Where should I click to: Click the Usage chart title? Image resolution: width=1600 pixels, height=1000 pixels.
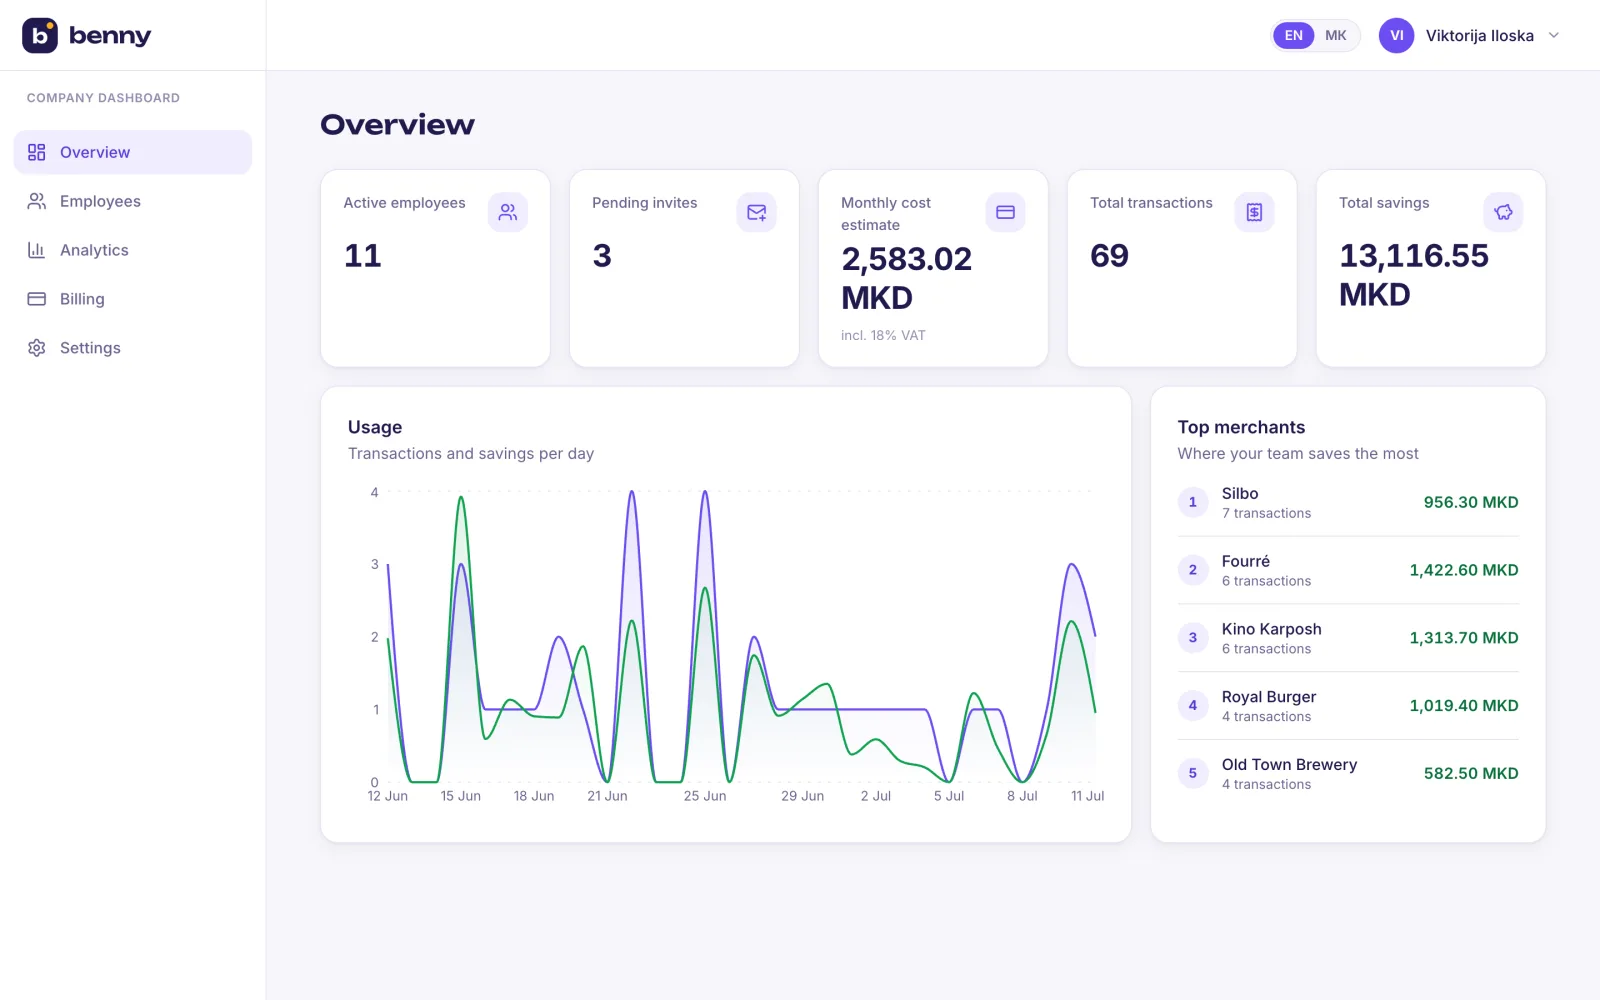tap(375, 427)
